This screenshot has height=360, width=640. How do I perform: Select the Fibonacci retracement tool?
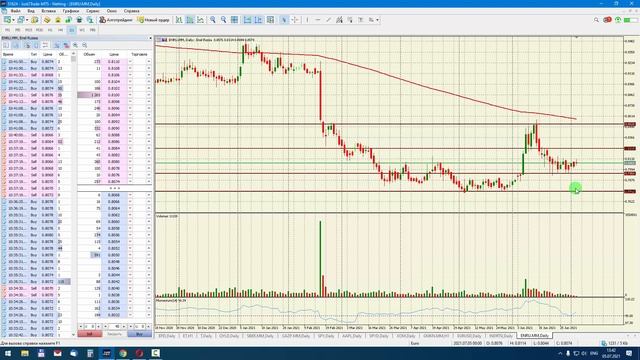350,20
